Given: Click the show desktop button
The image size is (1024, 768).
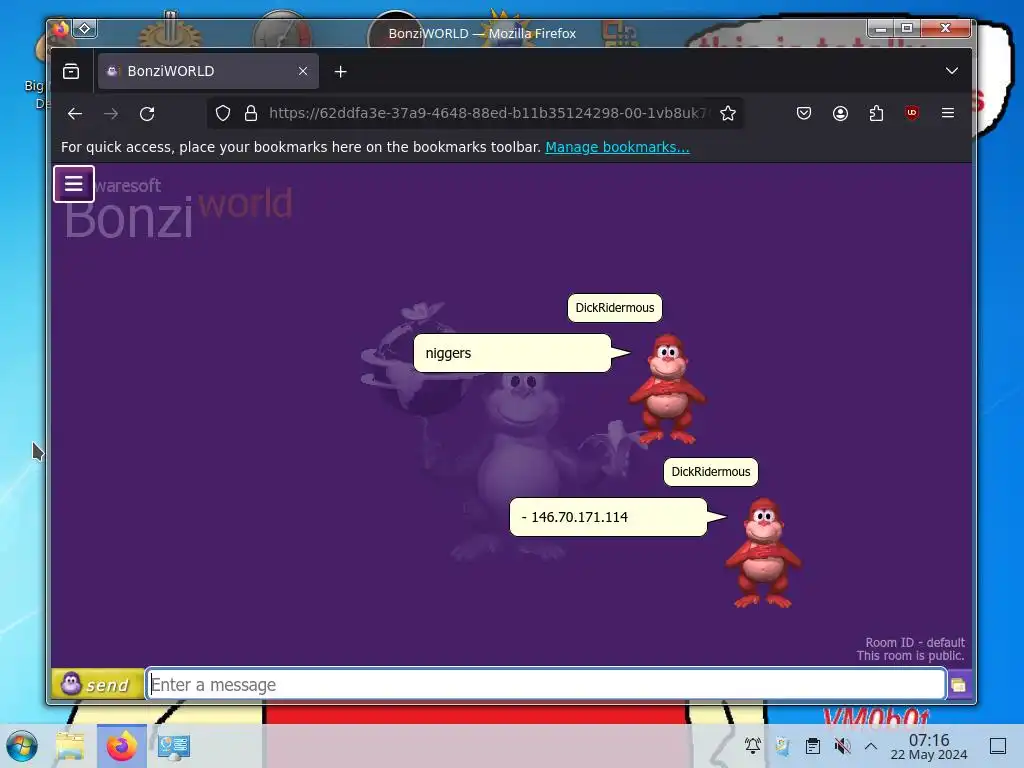Looking at the screenshot, I should (x=998, y=746).
